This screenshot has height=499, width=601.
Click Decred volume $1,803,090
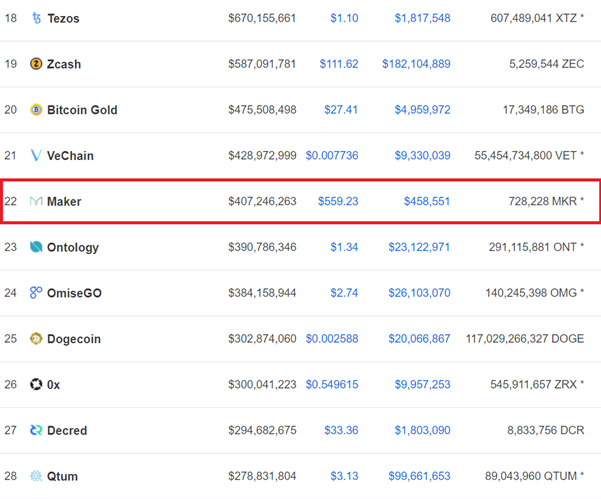tap(422, 430)
